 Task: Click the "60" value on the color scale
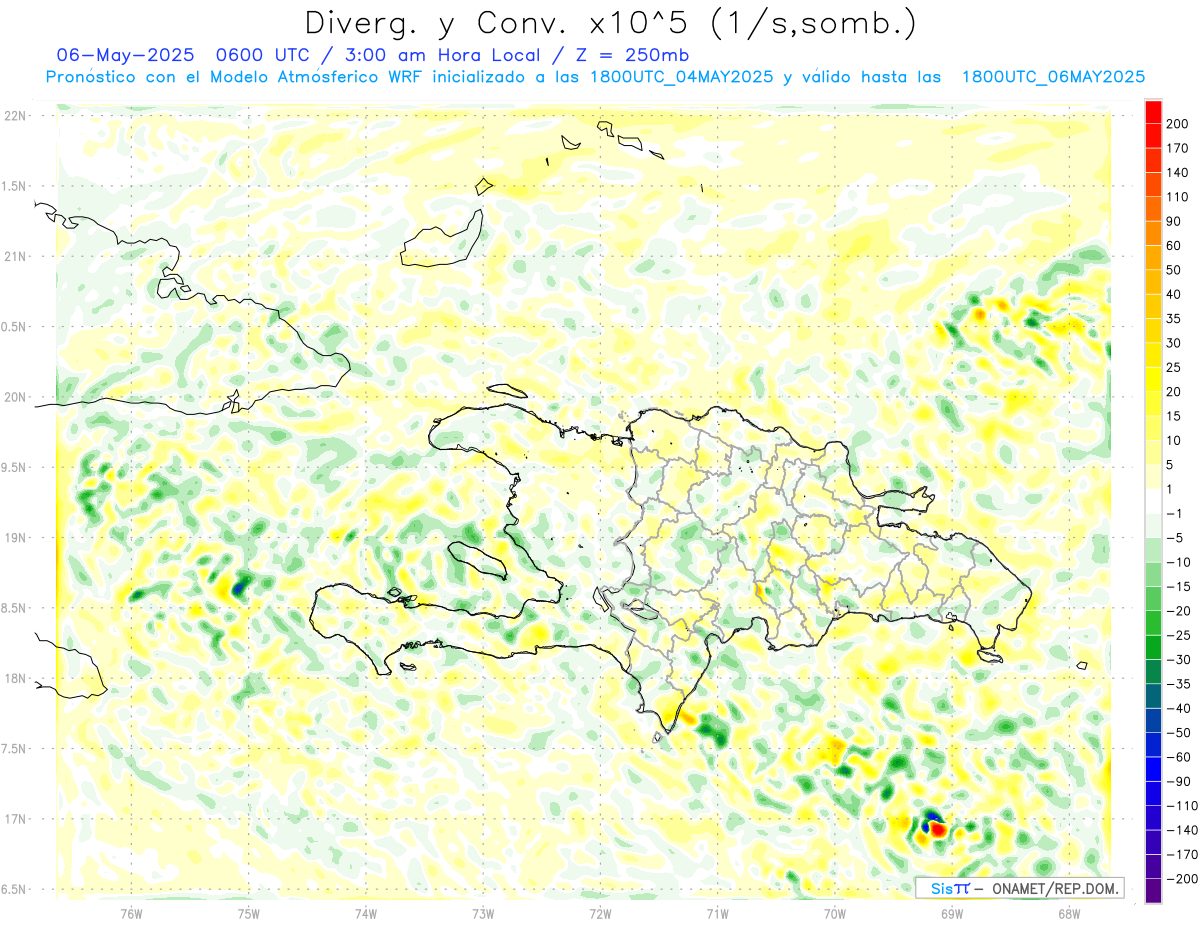[x=1174, y=246]
